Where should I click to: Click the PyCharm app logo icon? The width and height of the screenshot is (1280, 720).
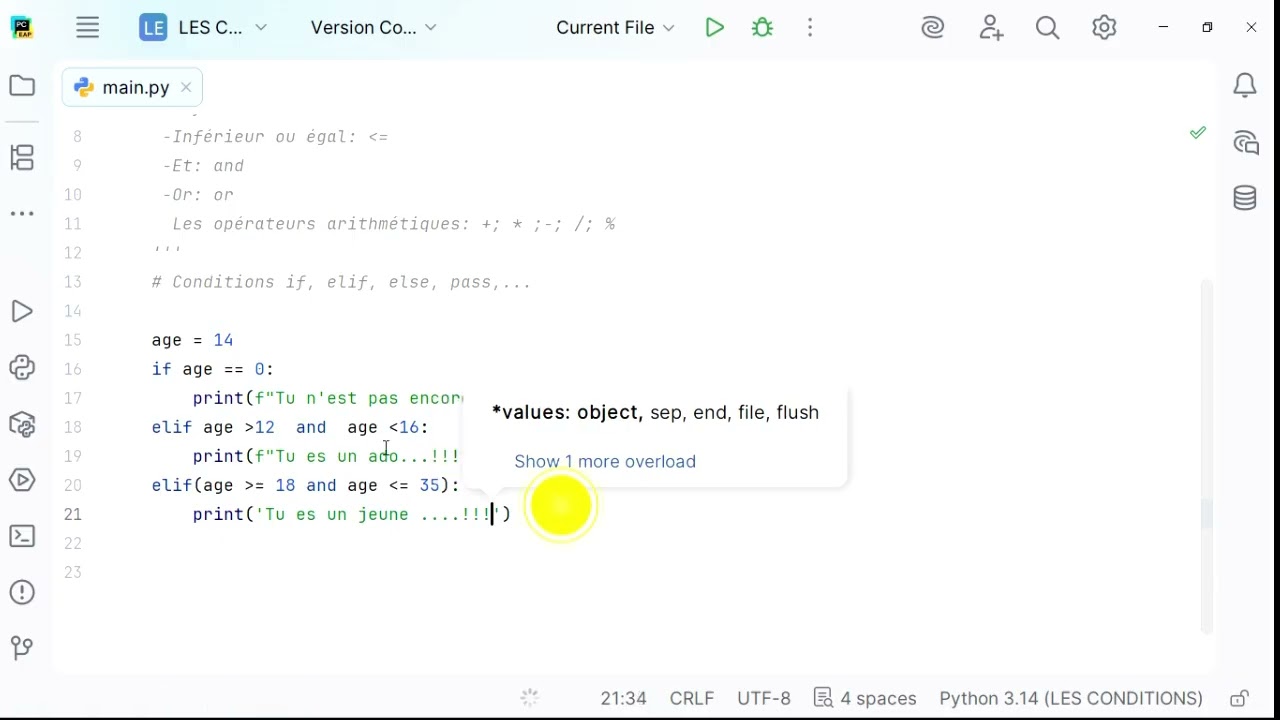tap(22, 28)
